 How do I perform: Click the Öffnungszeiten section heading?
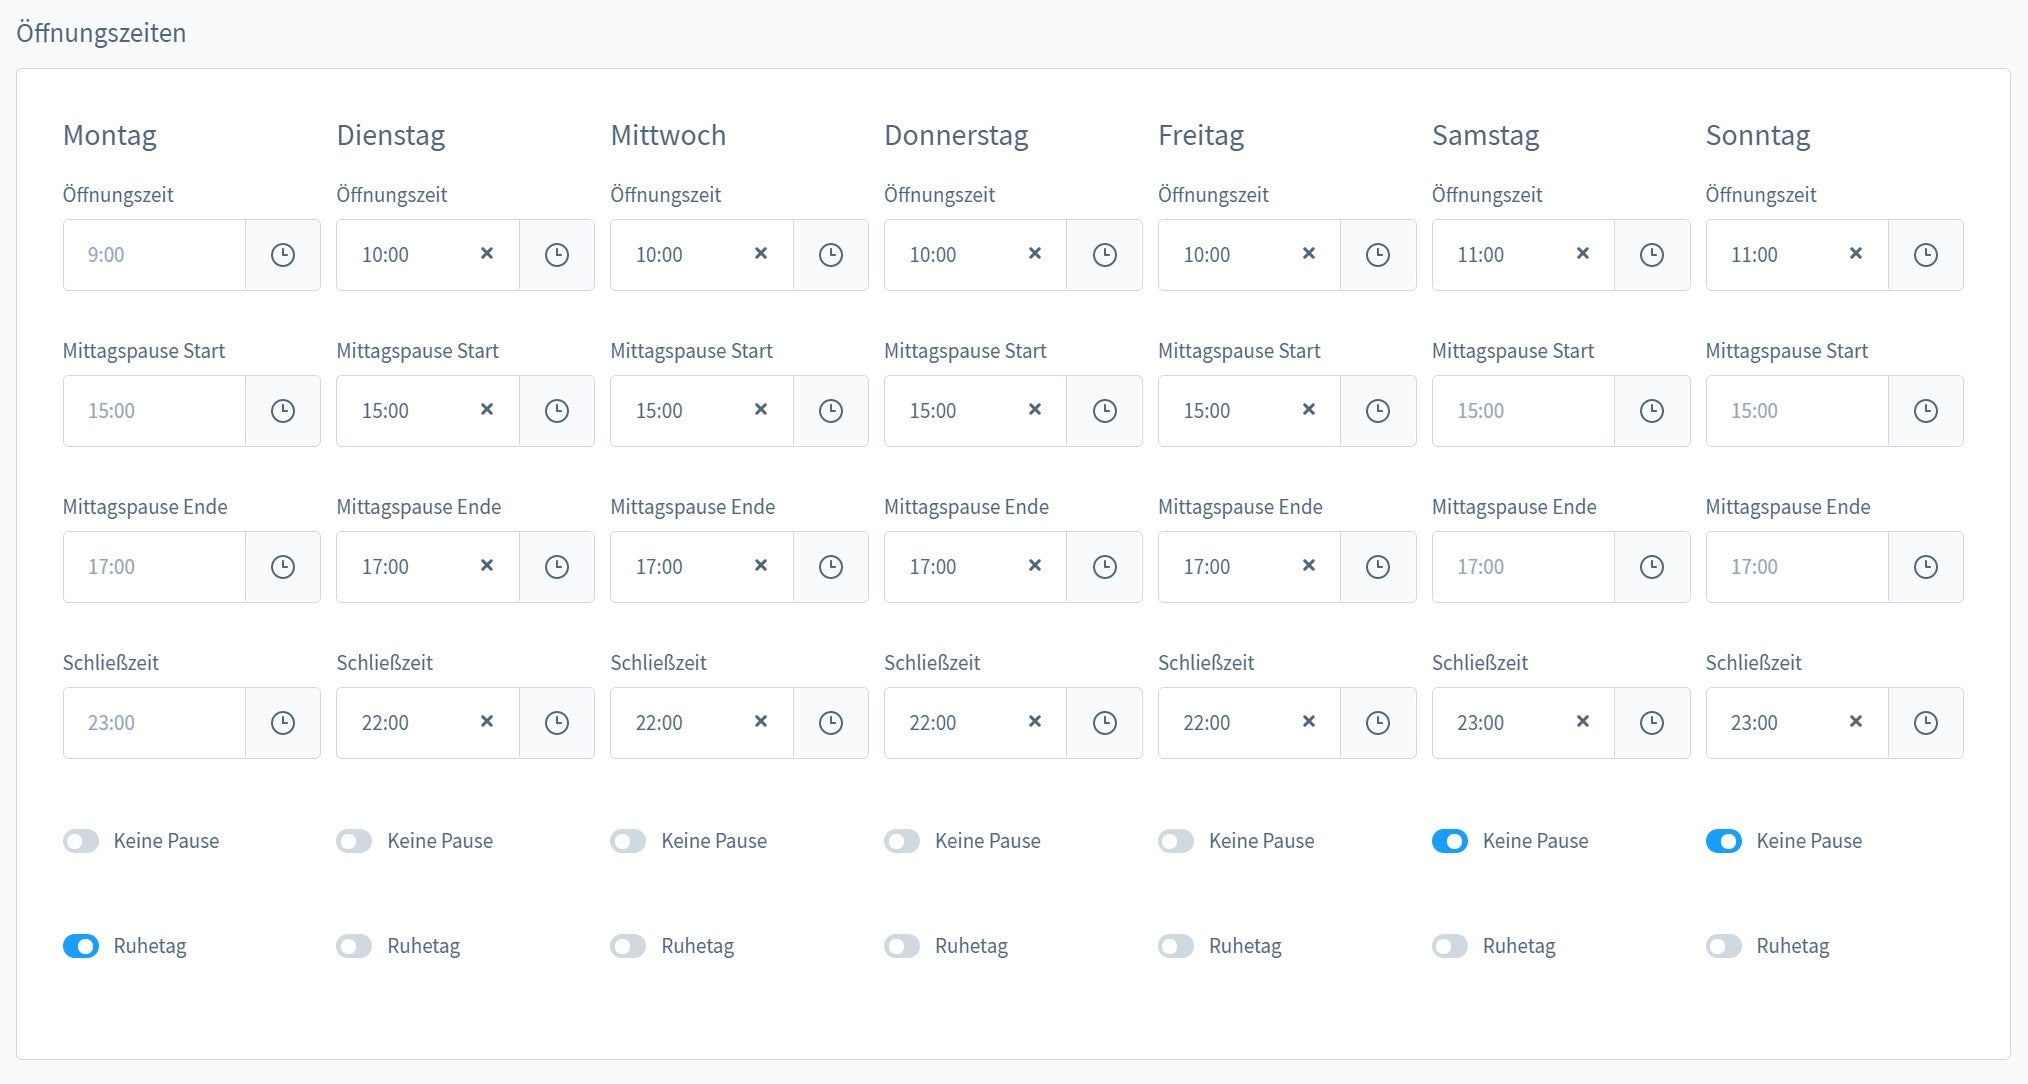tap(101, 33)
